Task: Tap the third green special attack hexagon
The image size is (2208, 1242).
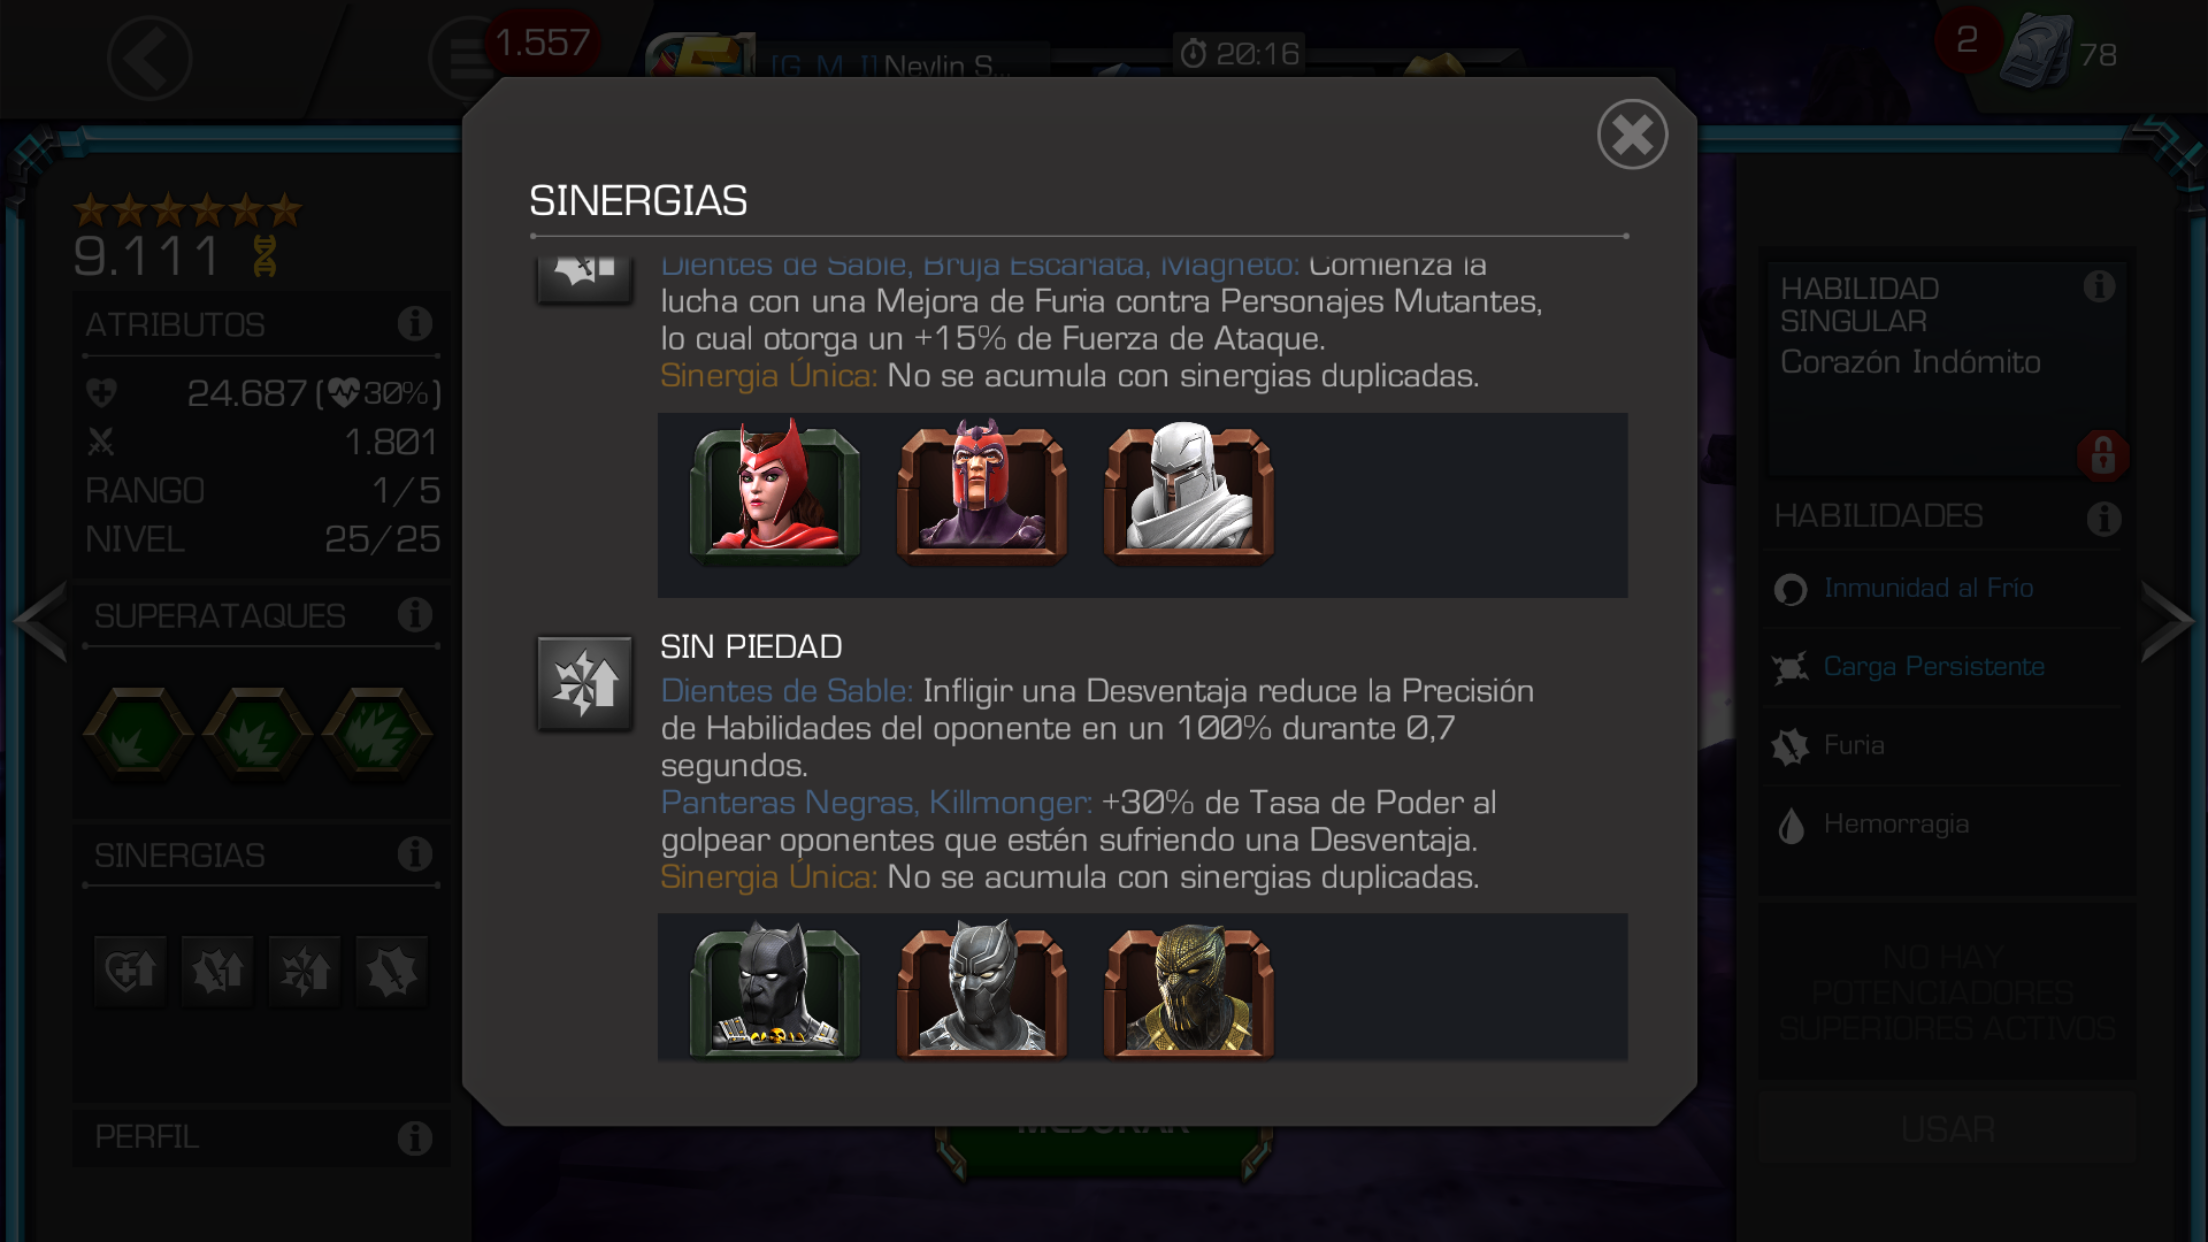Action: coord(377,733)
